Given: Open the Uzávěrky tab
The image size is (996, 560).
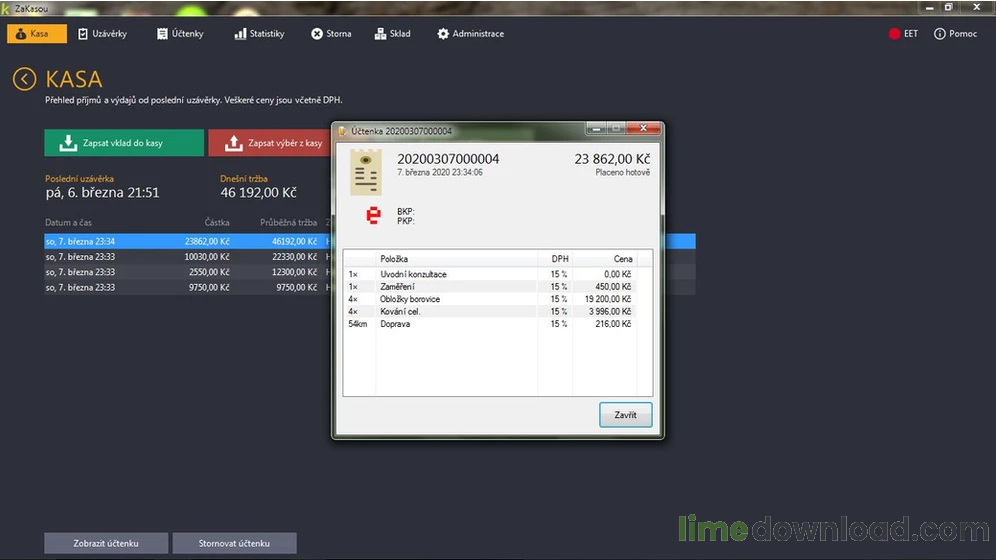Looking at the screenshot, I should pyautogui.click(x=102, y=34).
